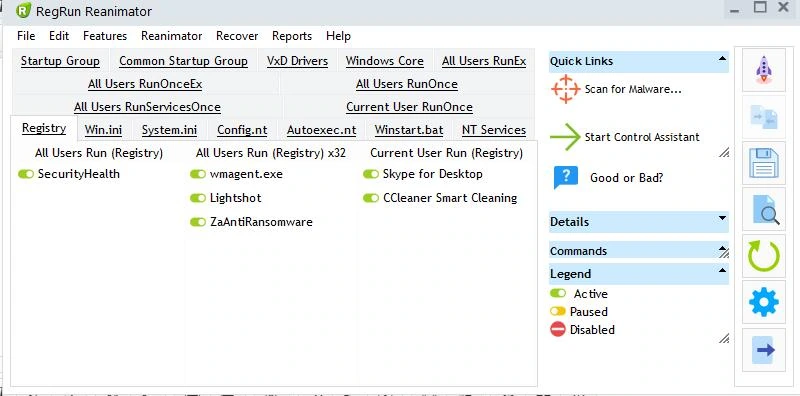Open the Recover menu
The width and height of the screenshot is (800, 396).
[x=237, y=36]
